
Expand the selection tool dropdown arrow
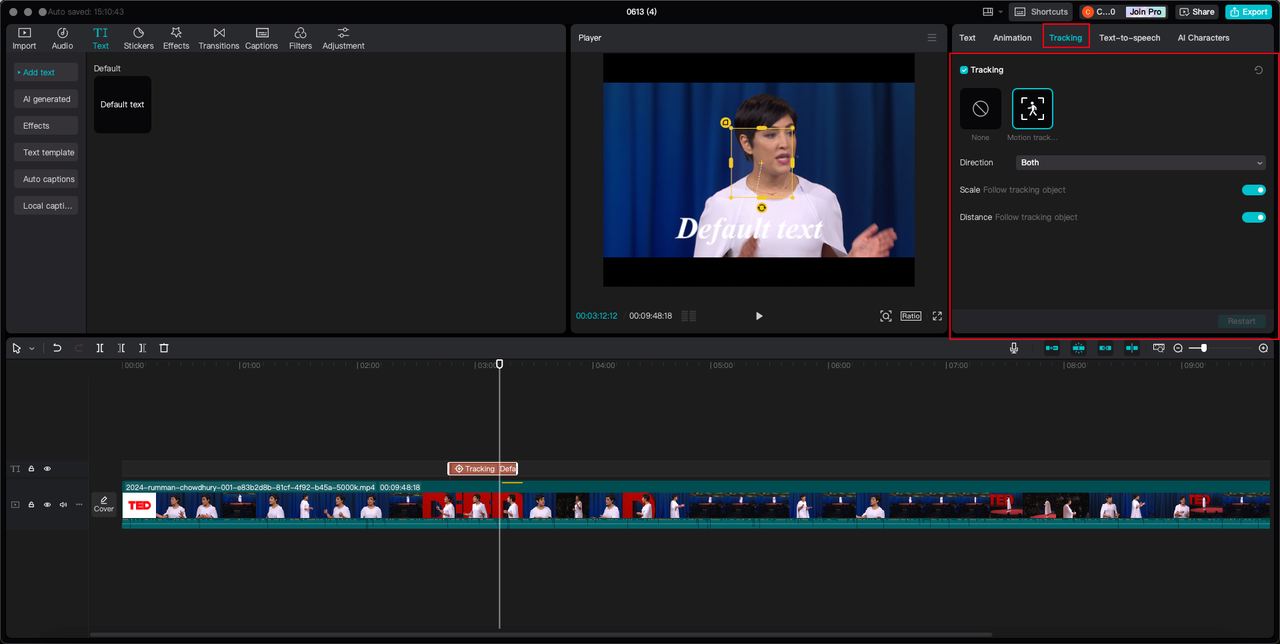31,348
